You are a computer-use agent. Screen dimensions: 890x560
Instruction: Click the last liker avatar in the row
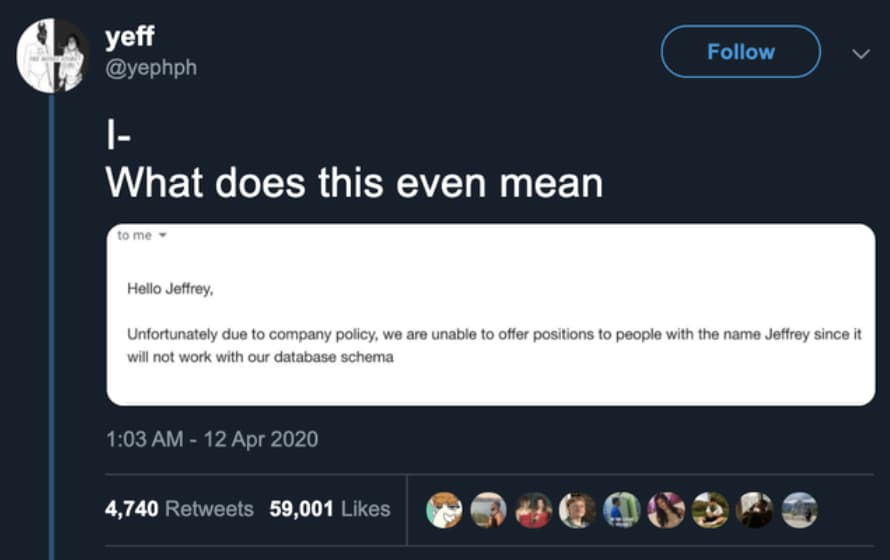pyautogui.click(x=799, y=509)
